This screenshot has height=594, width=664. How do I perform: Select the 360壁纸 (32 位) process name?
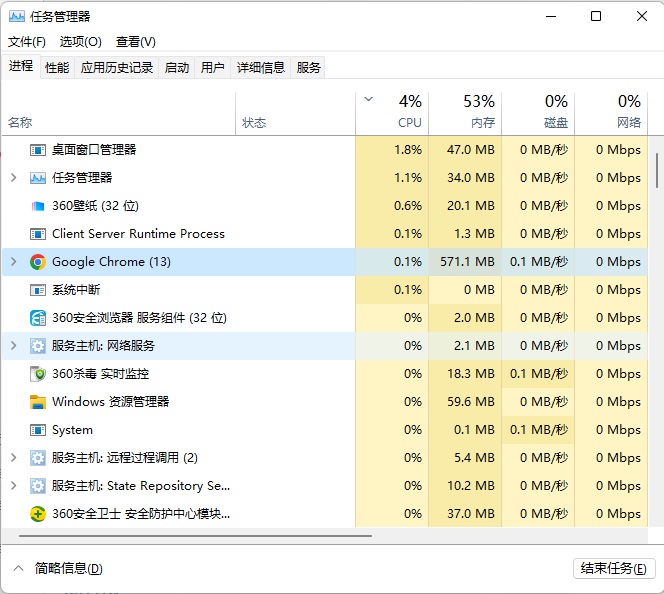pyautogui.click(x=95, y=206)
